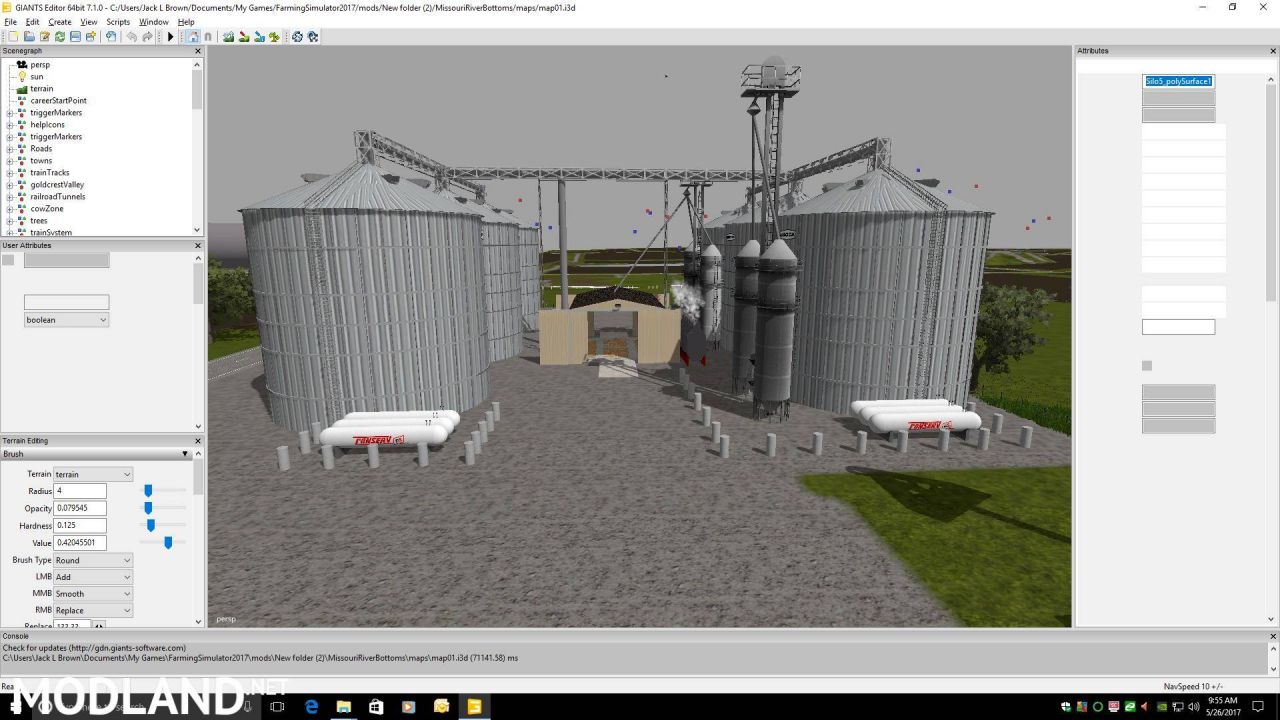Close the Attributes panel
Viewport: 1280px width, 720px height.
click(1272, 51)
